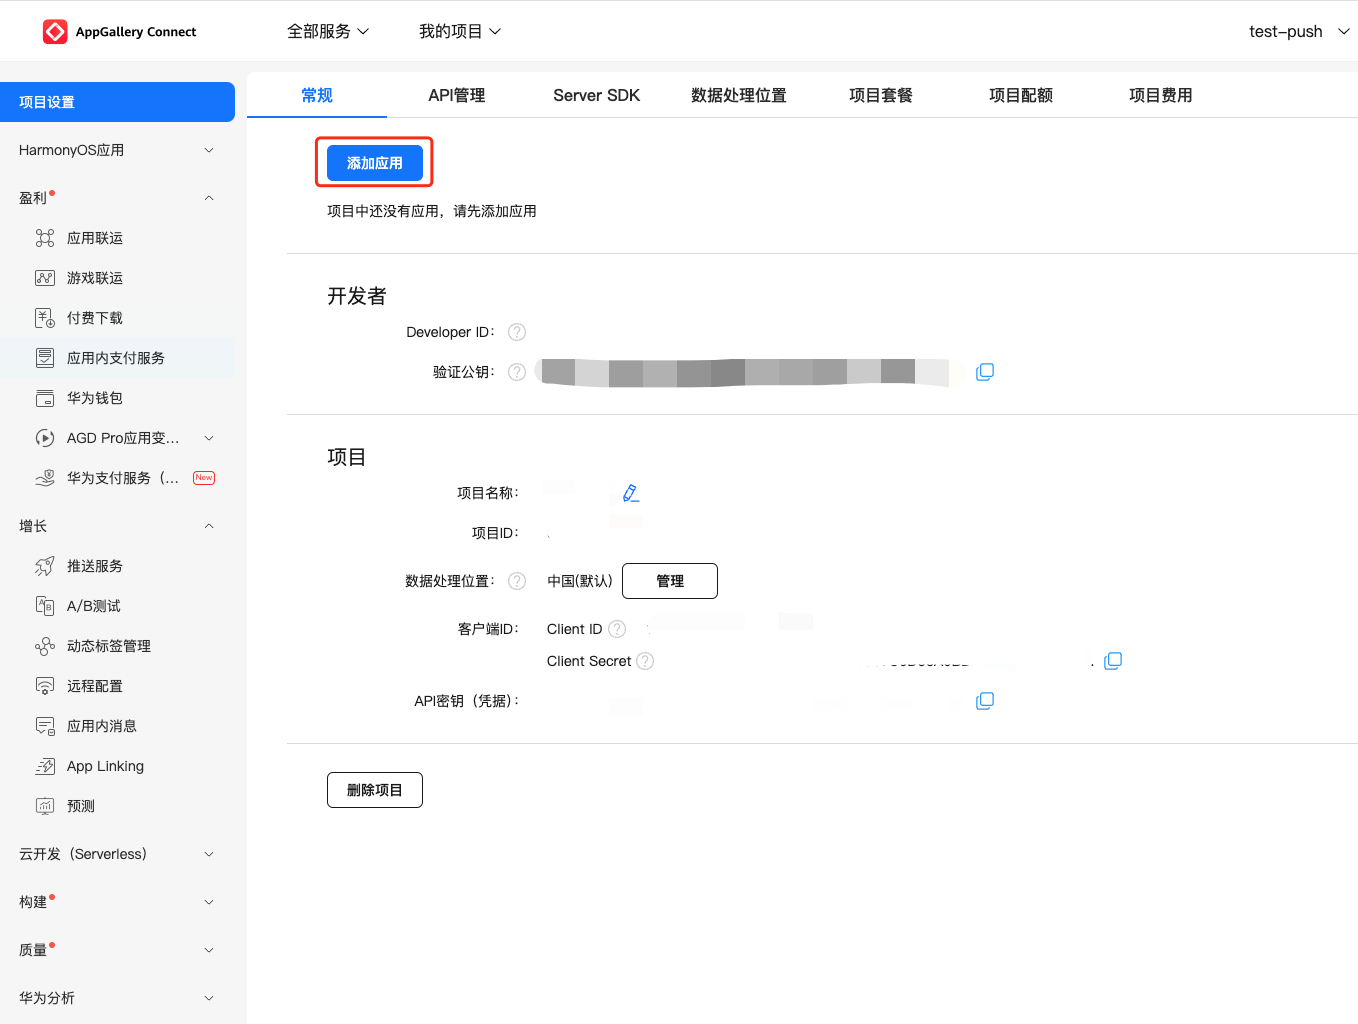The image size is (1358, 1024).
Task: Copy the verification public key
Action: pos(985,372)
